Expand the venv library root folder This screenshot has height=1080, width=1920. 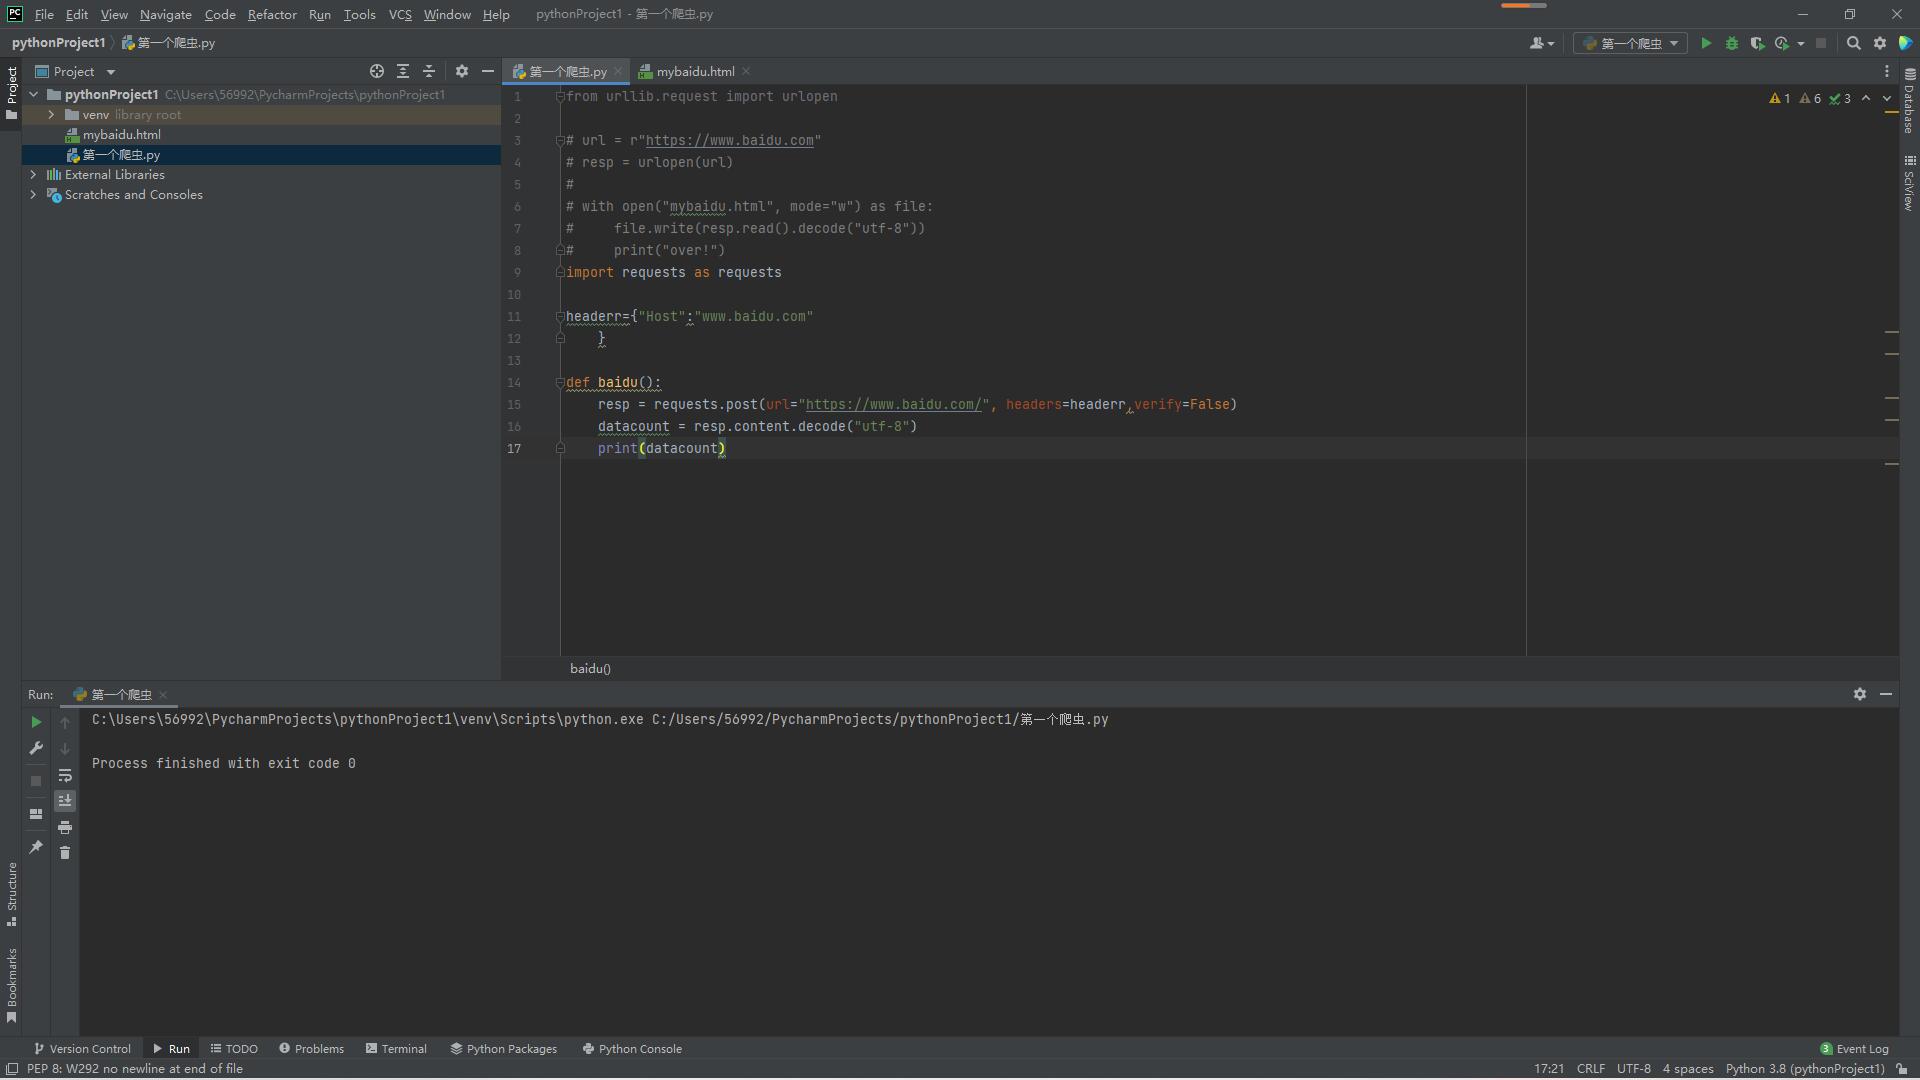(x=51, y=115)
